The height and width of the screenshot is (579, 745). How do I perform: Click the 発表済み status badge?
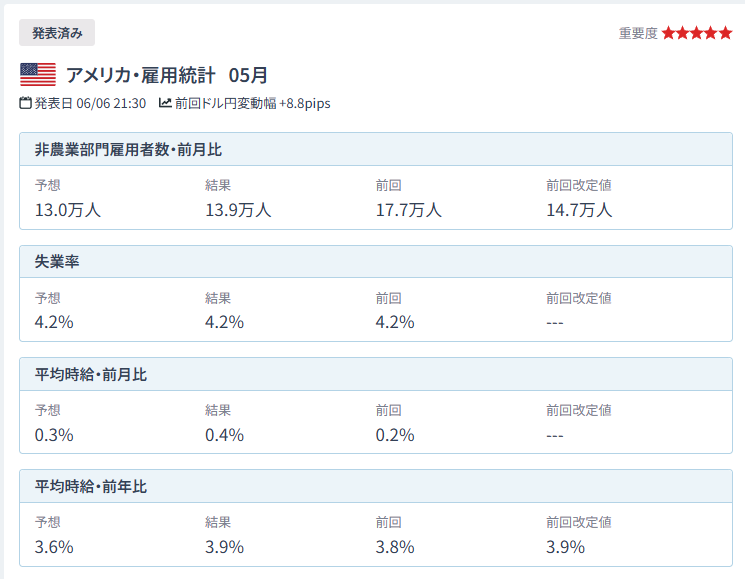click(x=57, y=33)
